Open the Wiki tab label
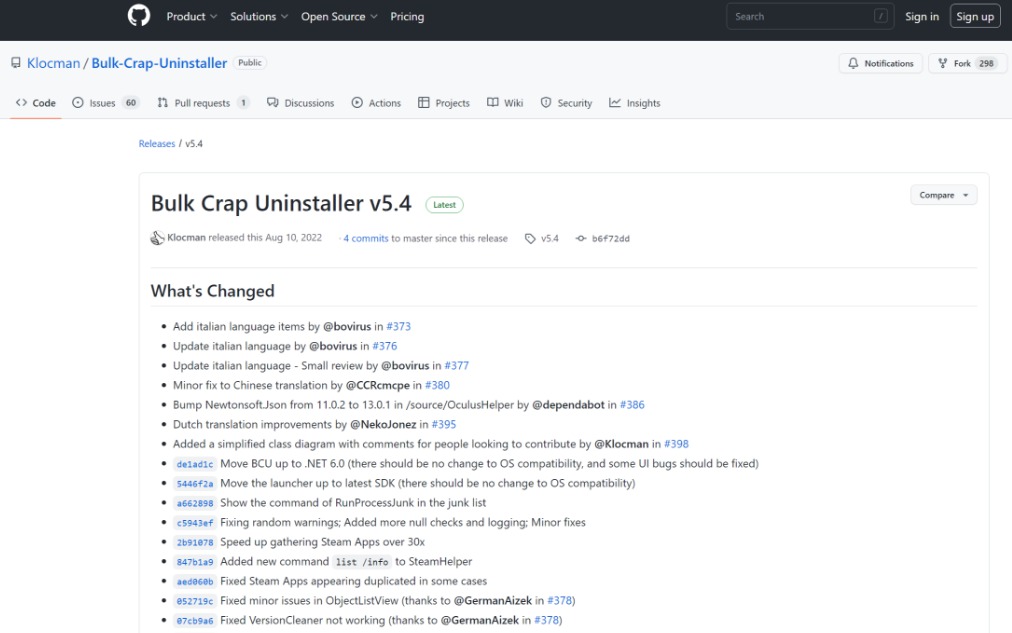The width and height of the screenshot is (1012, 633). coord(514,103)
